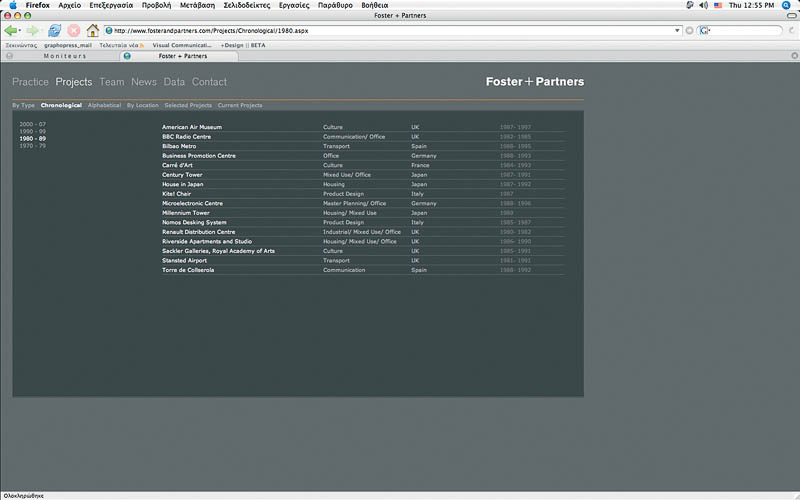
Task: Open the Contact section
Action: pyautogui.click(x=209, y=82)
